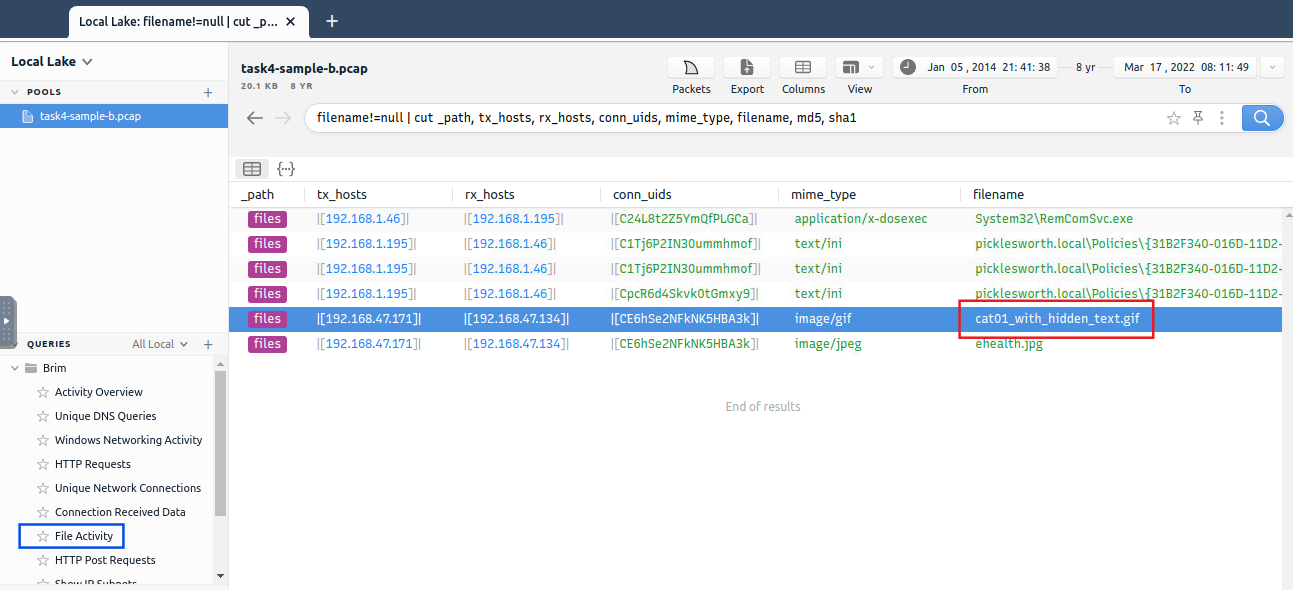
Task: Run the File Activity query
Action: pos(84,536)
